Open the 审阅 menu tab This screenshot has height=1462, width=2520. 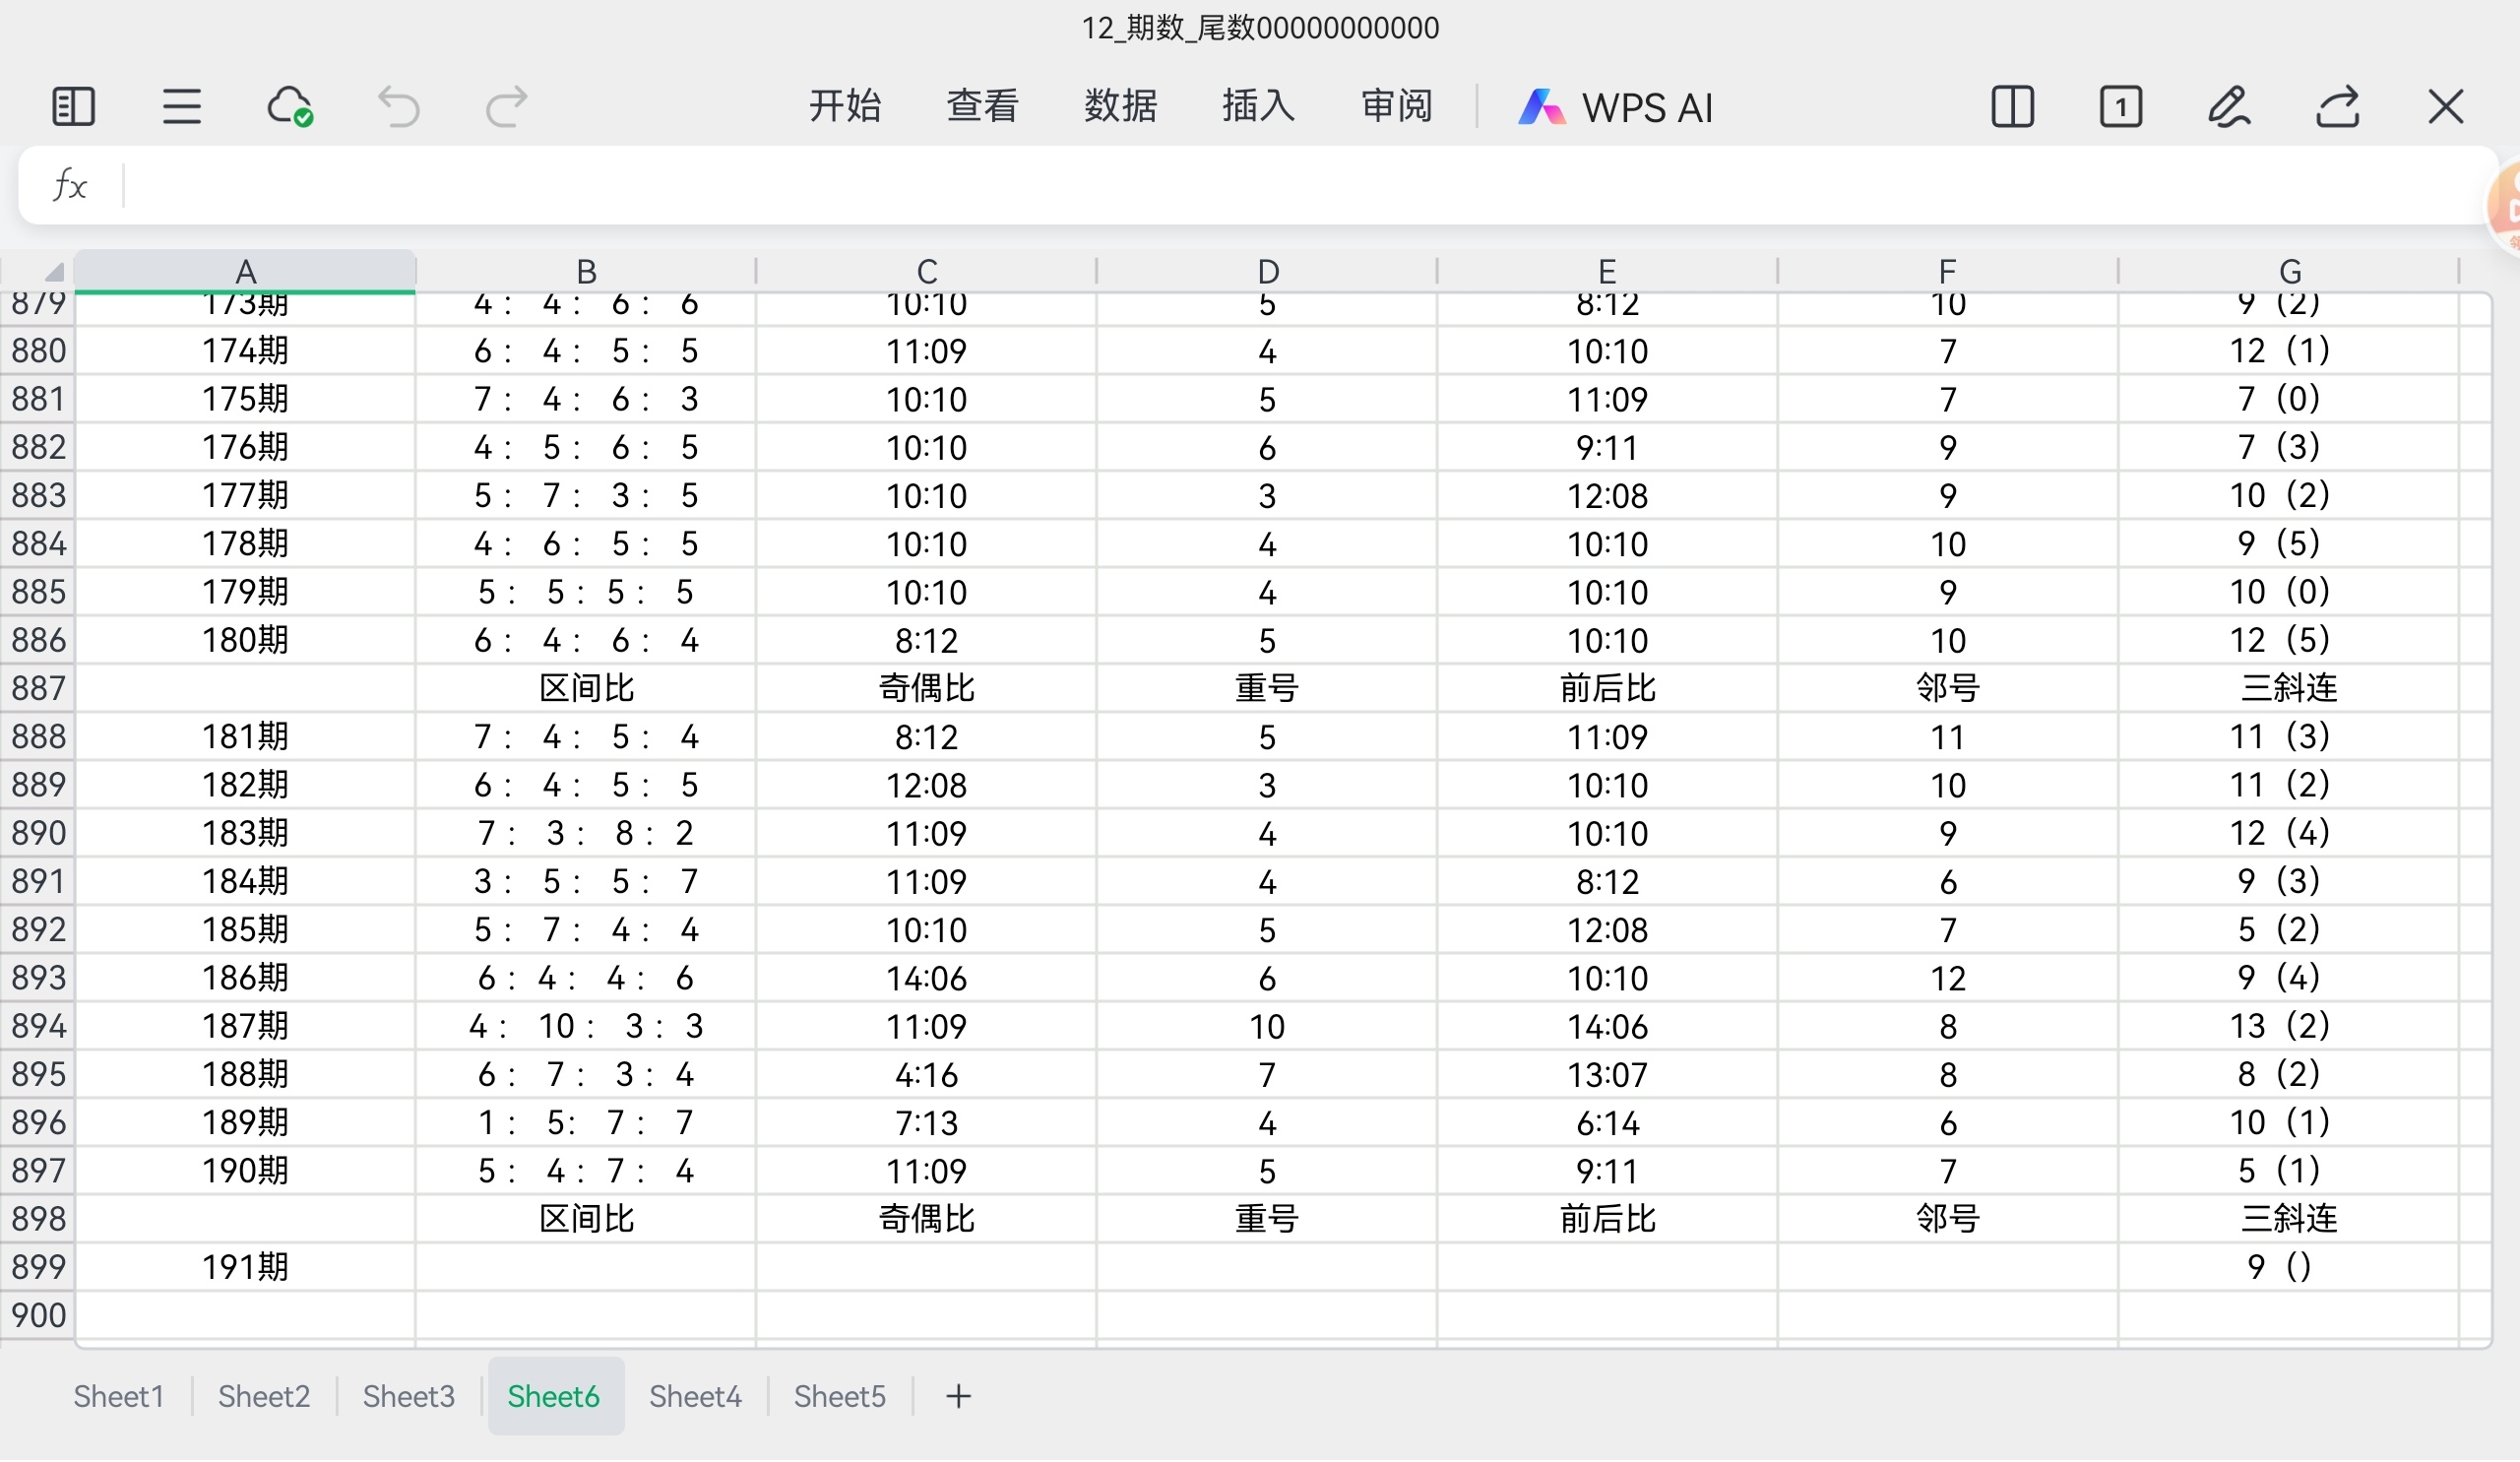click(x=1397, y=106)
